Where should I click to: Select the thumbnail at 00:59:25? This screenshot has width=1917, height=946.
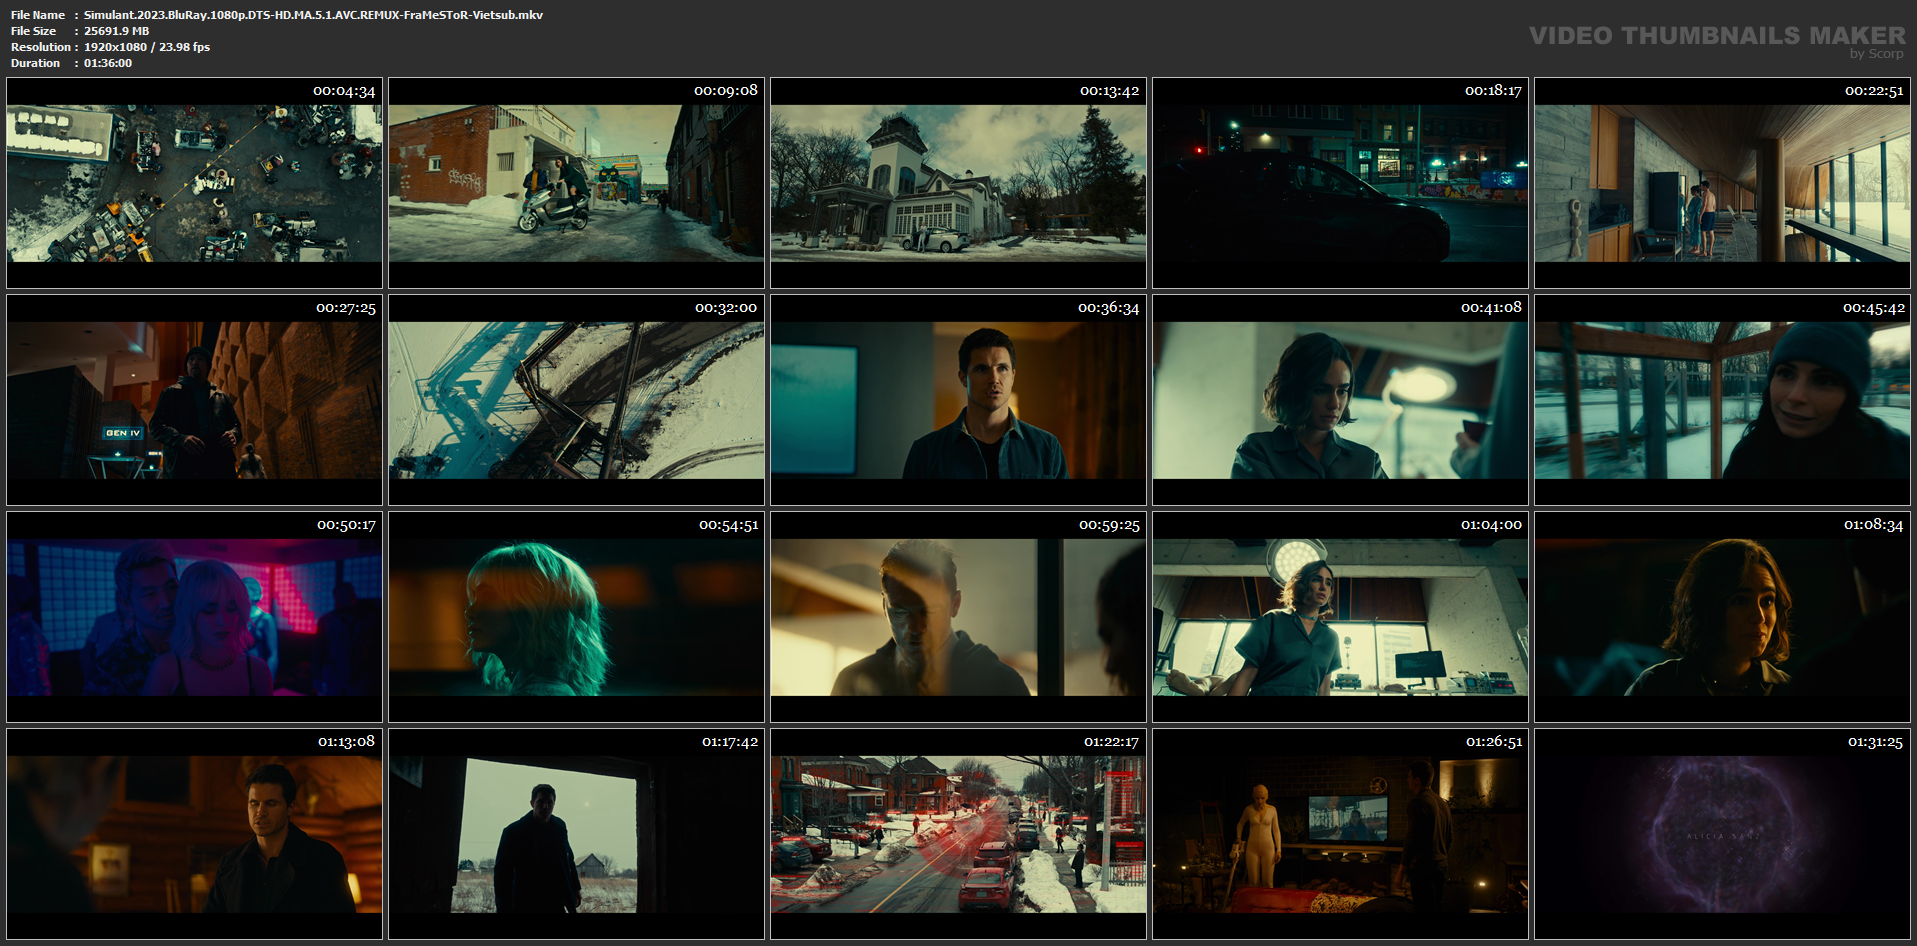point(958,617)
